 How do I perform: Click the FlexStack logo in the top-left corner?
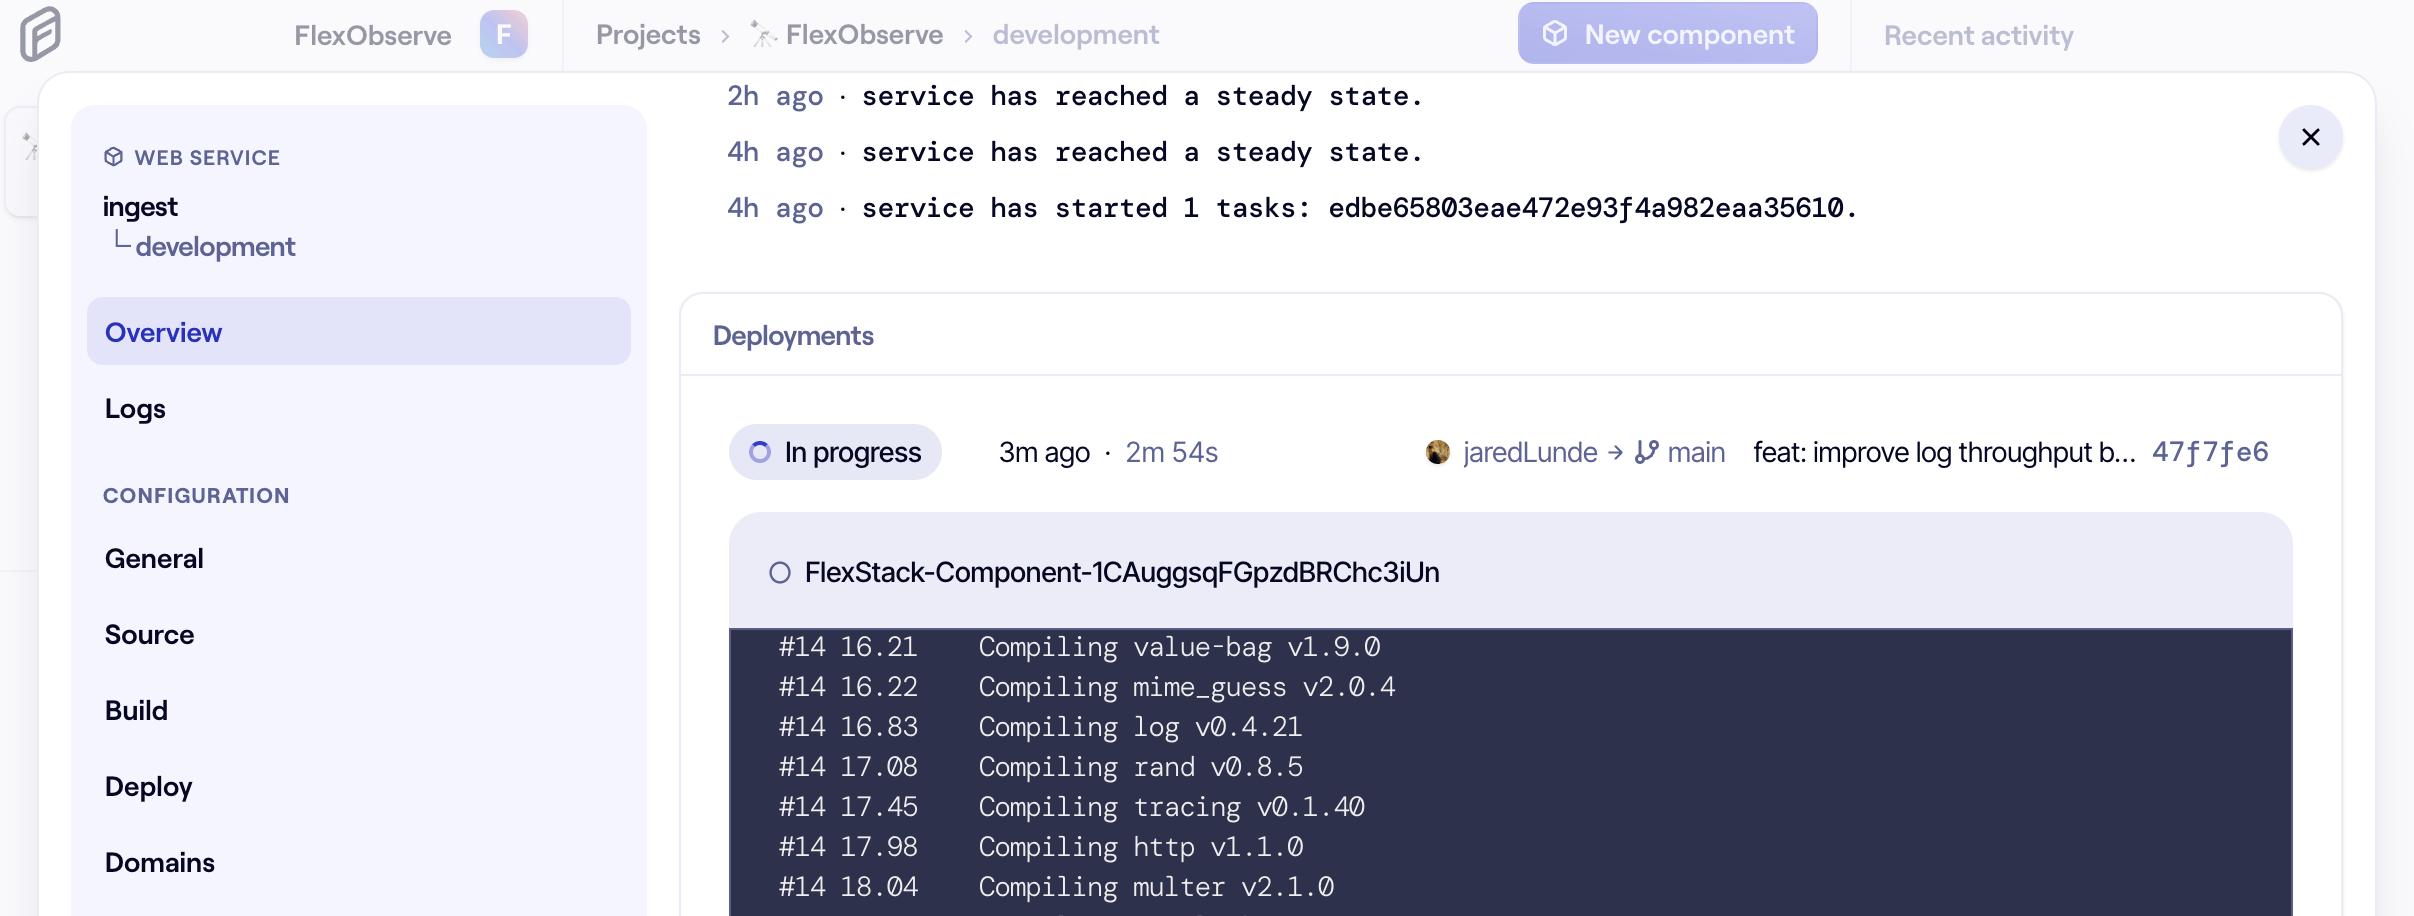pyautogui.click(x=38, y=33)
